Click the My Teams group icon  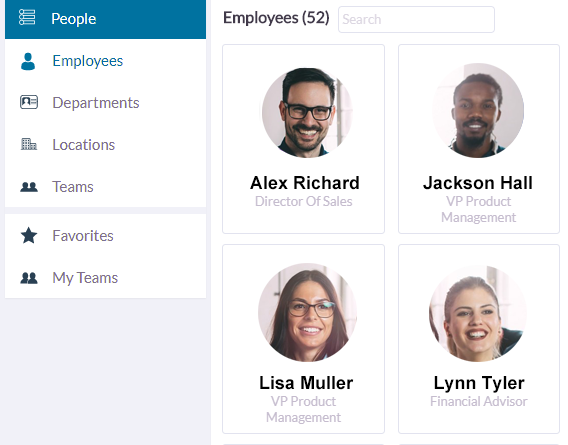tap(29, 278)
